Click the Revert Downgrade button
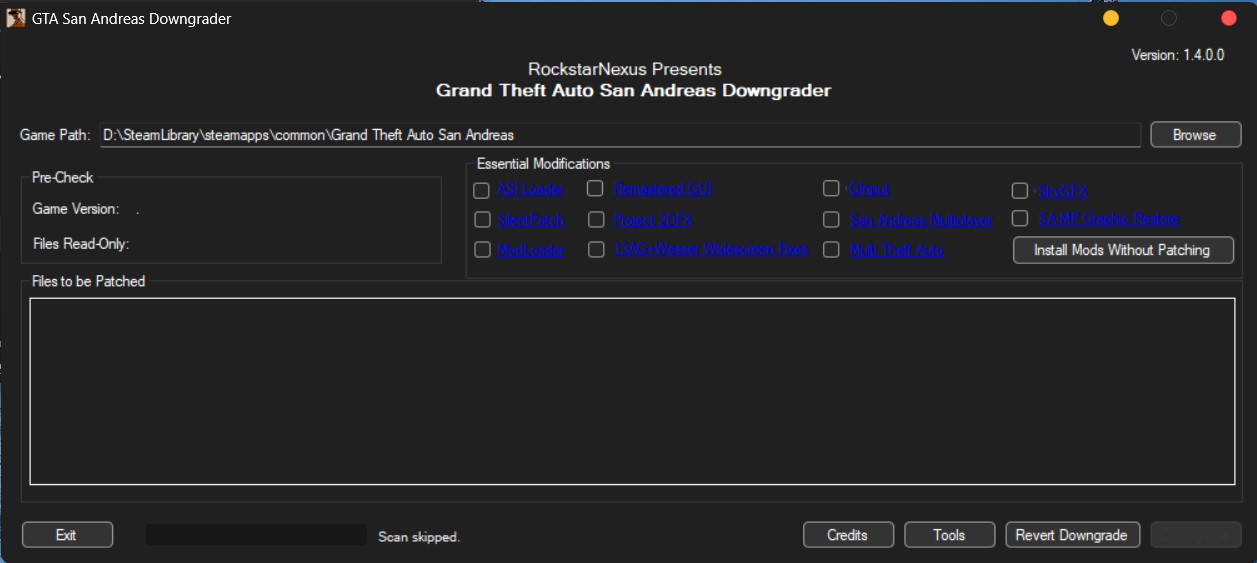This screenshot has height=563, width=1257. pyautogui.click(x=1072, y=535)
